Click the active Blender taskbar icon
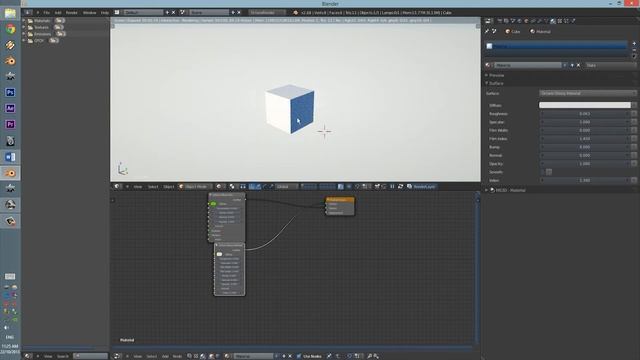Screen dimensions: 640x360 tap(10, 173)
